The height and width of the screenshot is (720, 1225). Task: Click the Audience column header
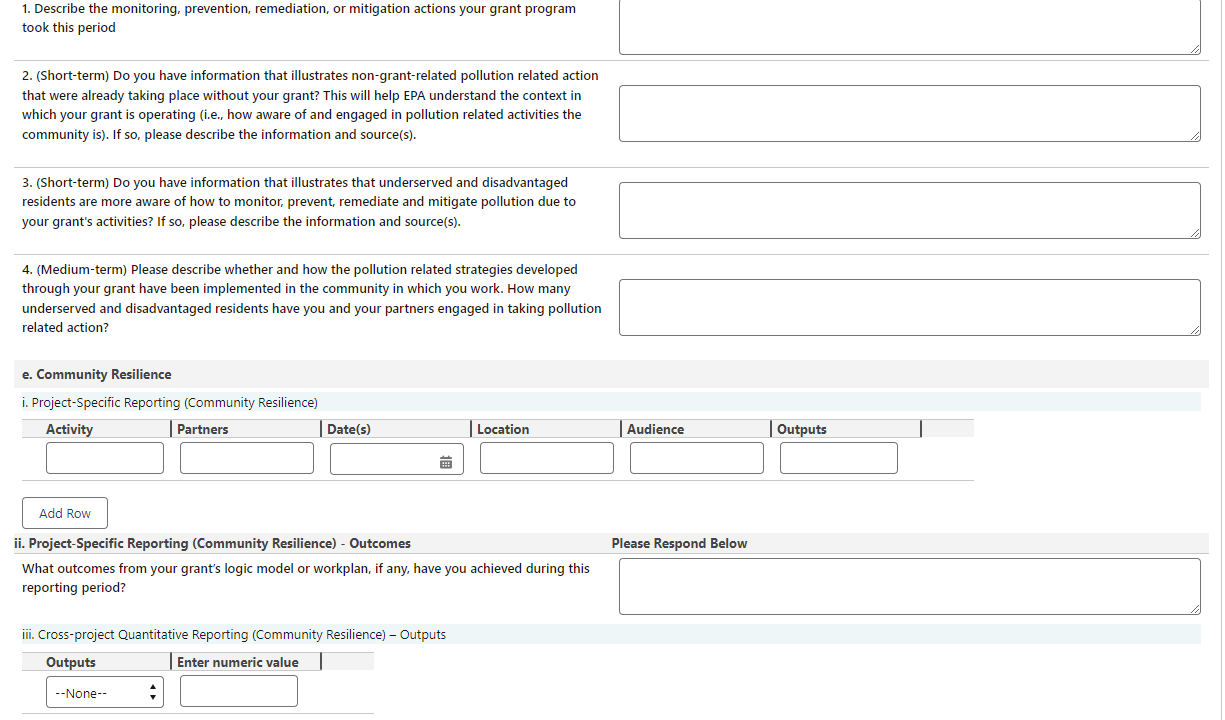pos(656,429)
